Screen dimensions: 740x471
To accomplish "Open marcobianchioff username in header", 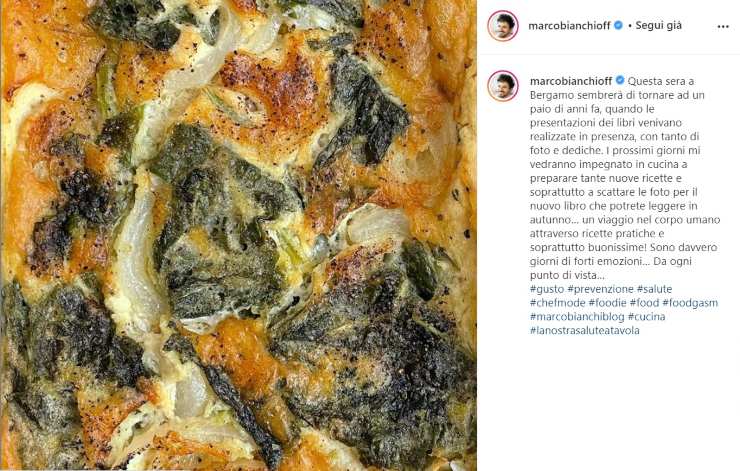I will [x=569, y=26].
